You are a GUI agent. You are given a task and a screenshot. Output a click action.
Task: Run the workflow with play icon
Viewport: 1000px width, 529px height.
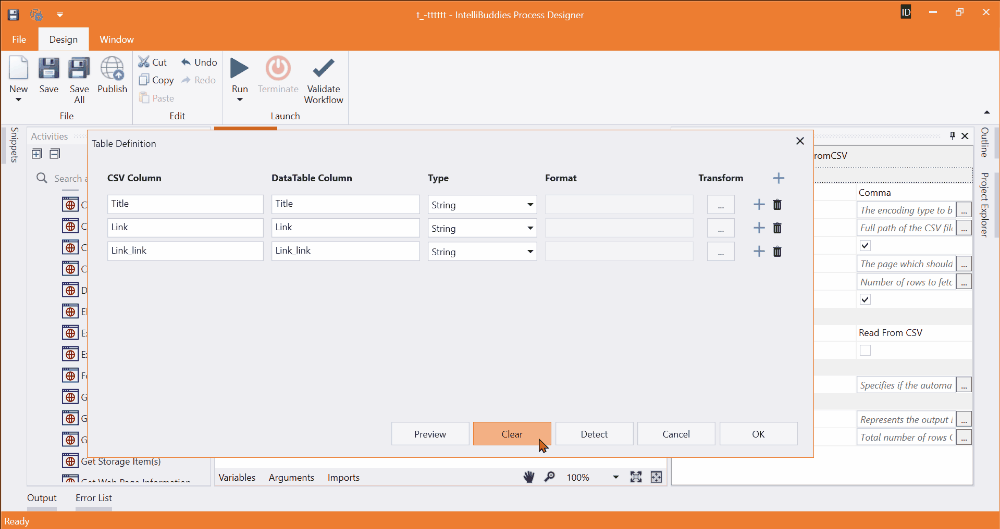click(240, 68)
